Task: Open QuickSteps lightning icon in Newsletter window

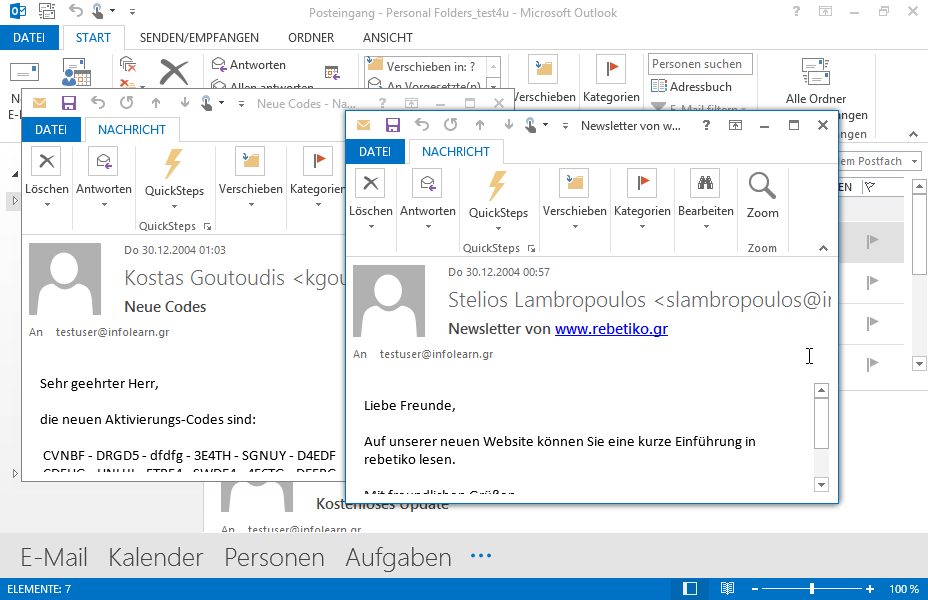Action: coord(498,186)
